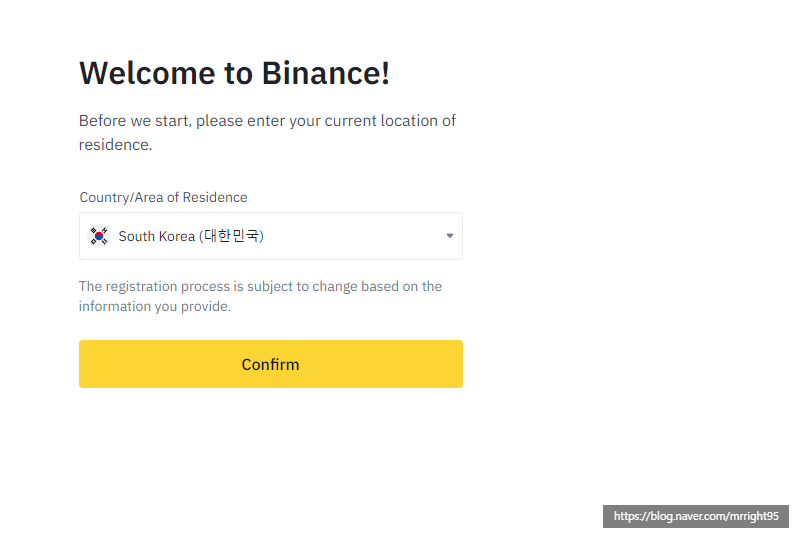
Task: Select the South Korea (대한민국) text
Action: click(x=191, y=236)
